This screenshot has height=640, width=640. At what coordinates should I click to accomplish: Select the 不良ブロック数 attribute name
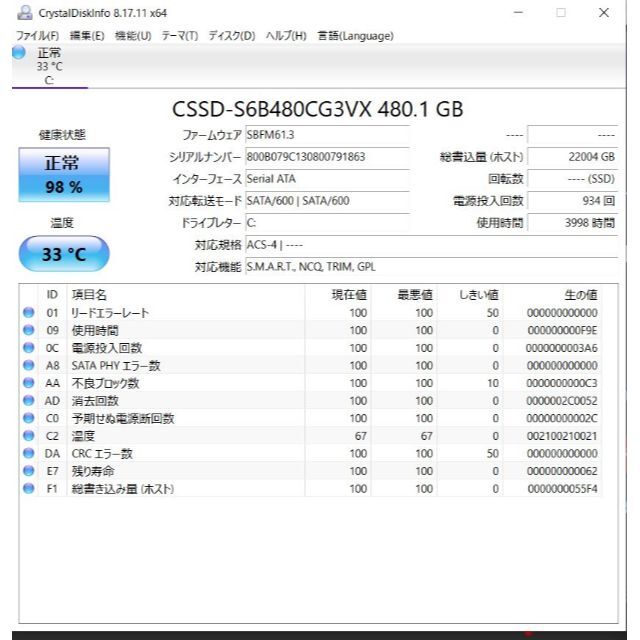click(105, 383)
